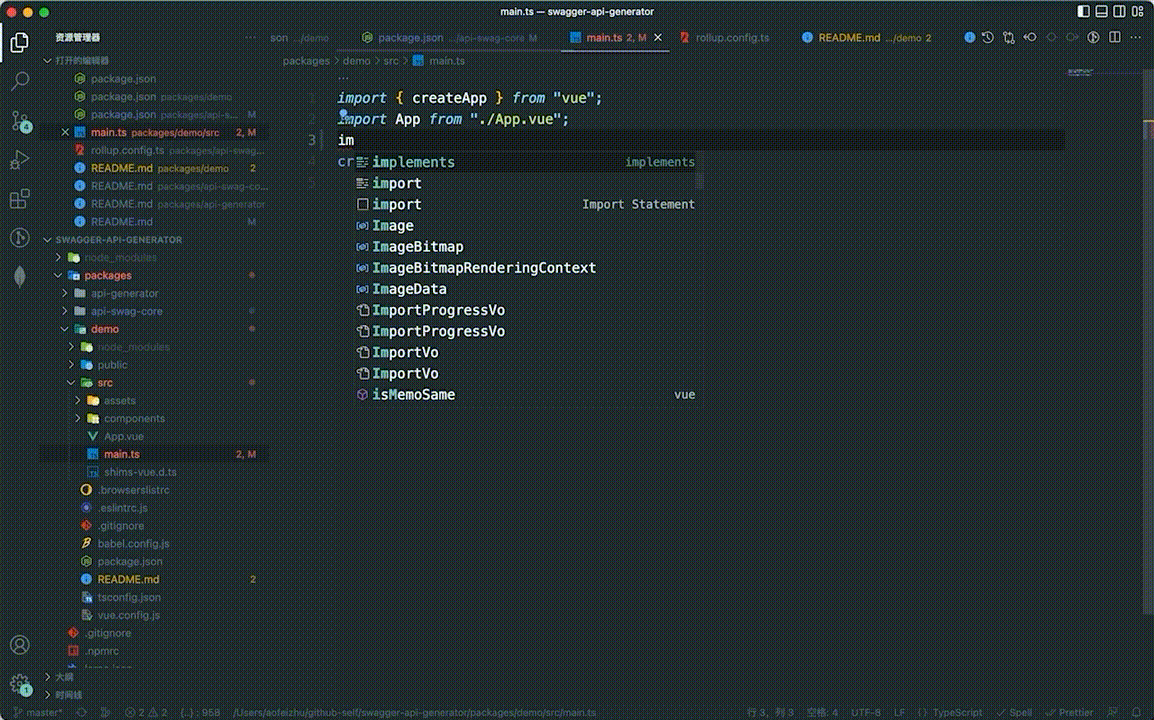Viewport: 1154px width, 720px height.
Task: Toggle the bottom panel
Action: 1102,12
